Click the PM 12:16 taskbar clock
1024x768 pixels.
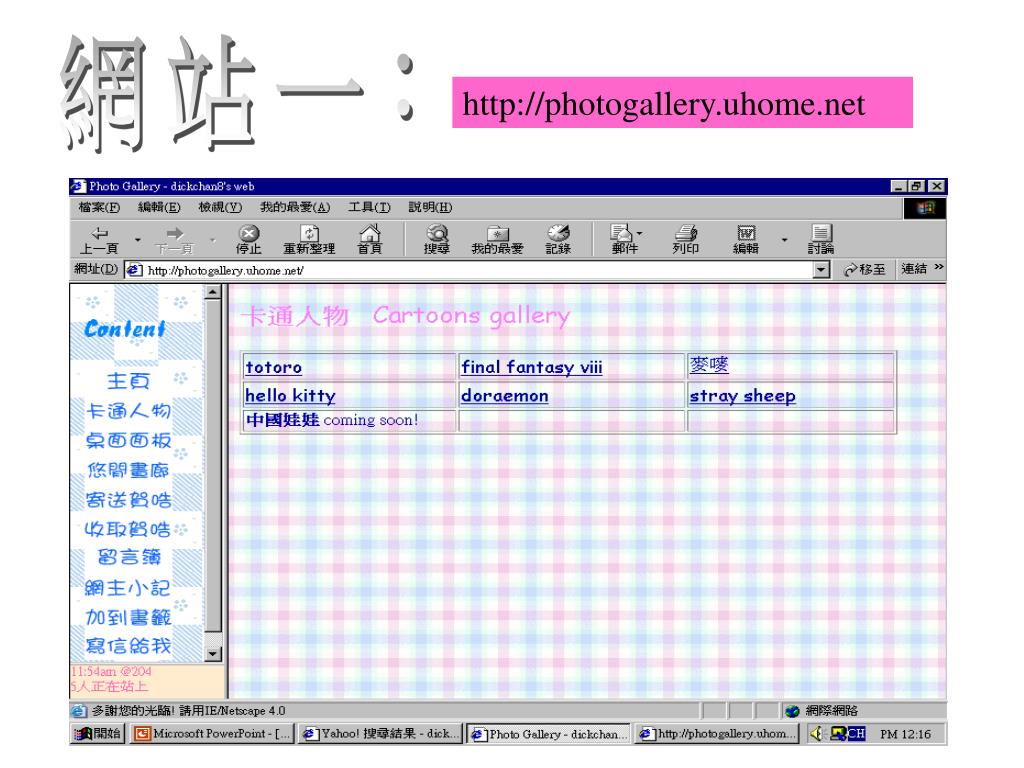pyautogui.click(x=905, y=734)
